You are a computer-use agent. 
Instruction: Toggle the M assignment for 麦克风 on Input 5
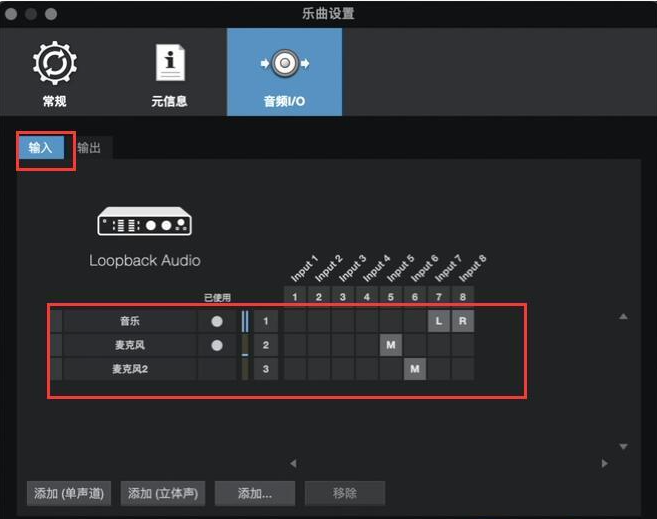coord(391,345)
